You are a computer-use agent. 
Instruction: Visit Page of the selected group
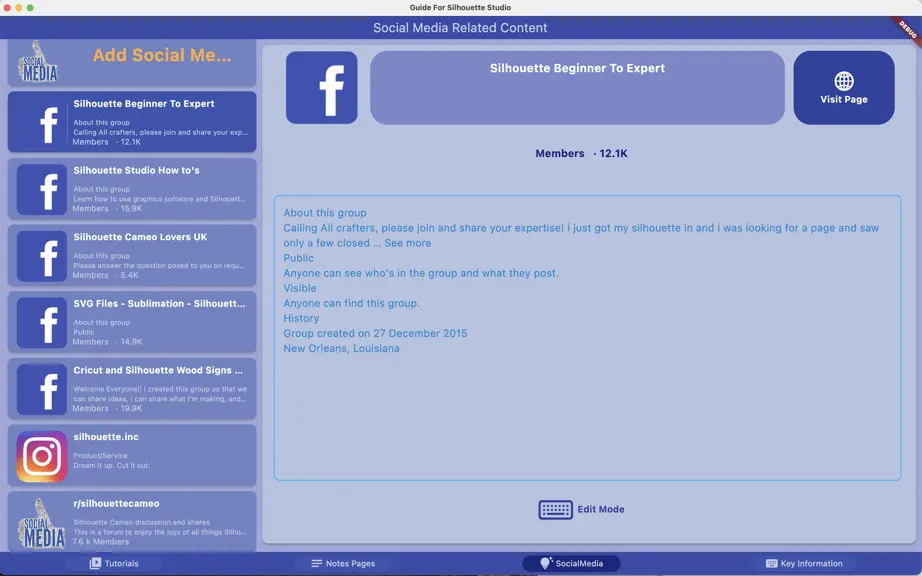(x=844, y=88)
